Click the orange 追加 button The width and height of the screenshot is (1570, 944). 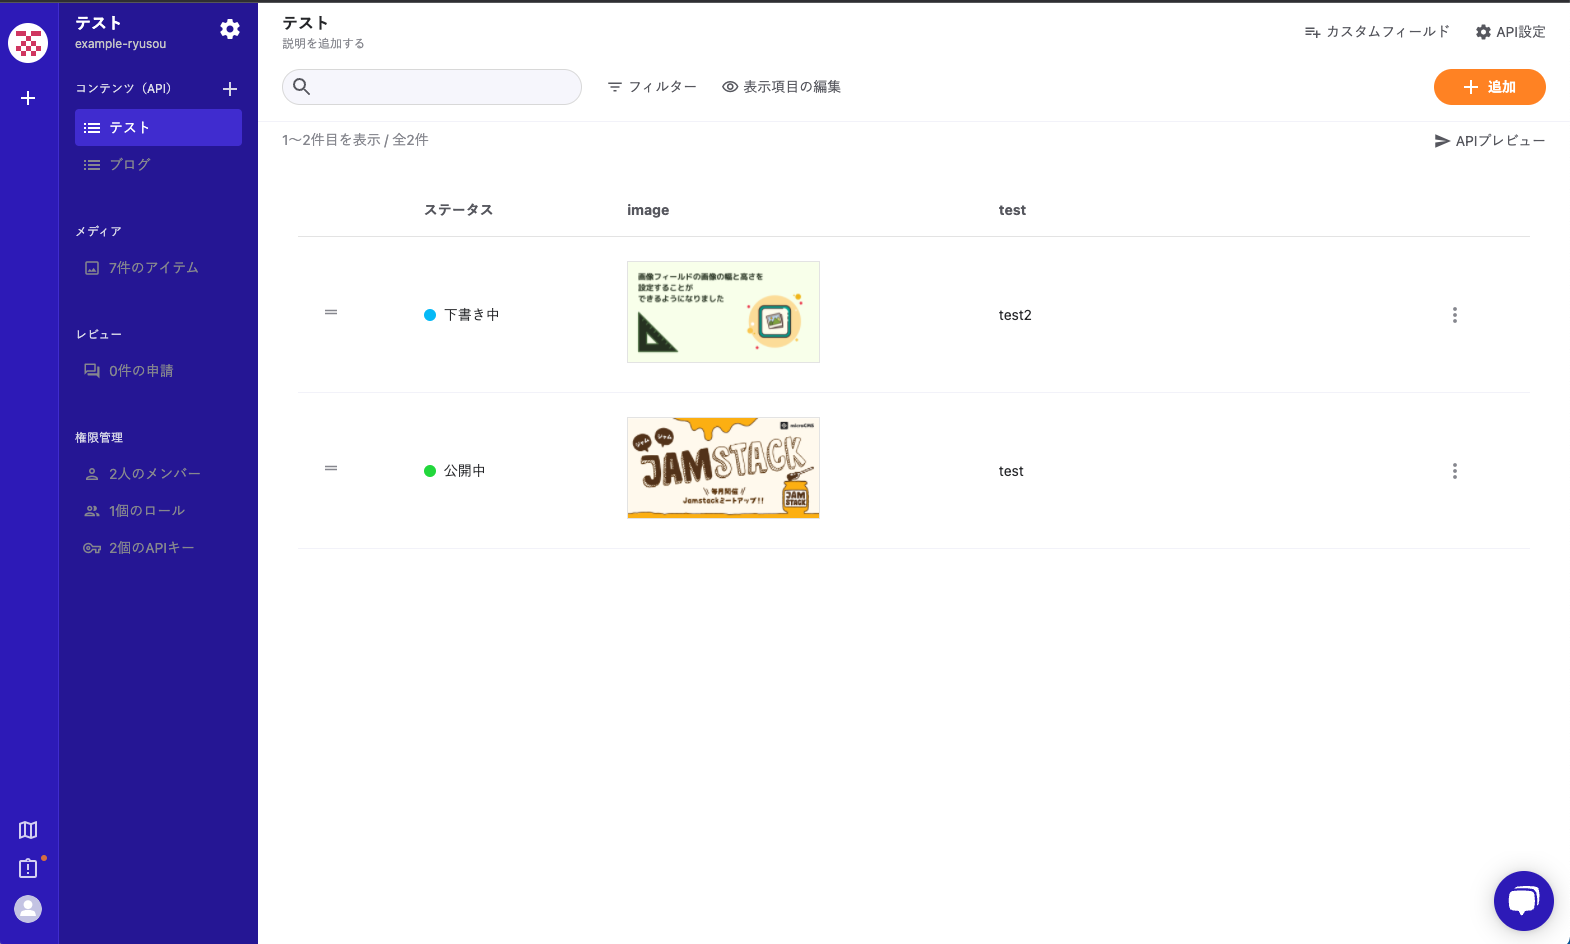[1489, 87]
